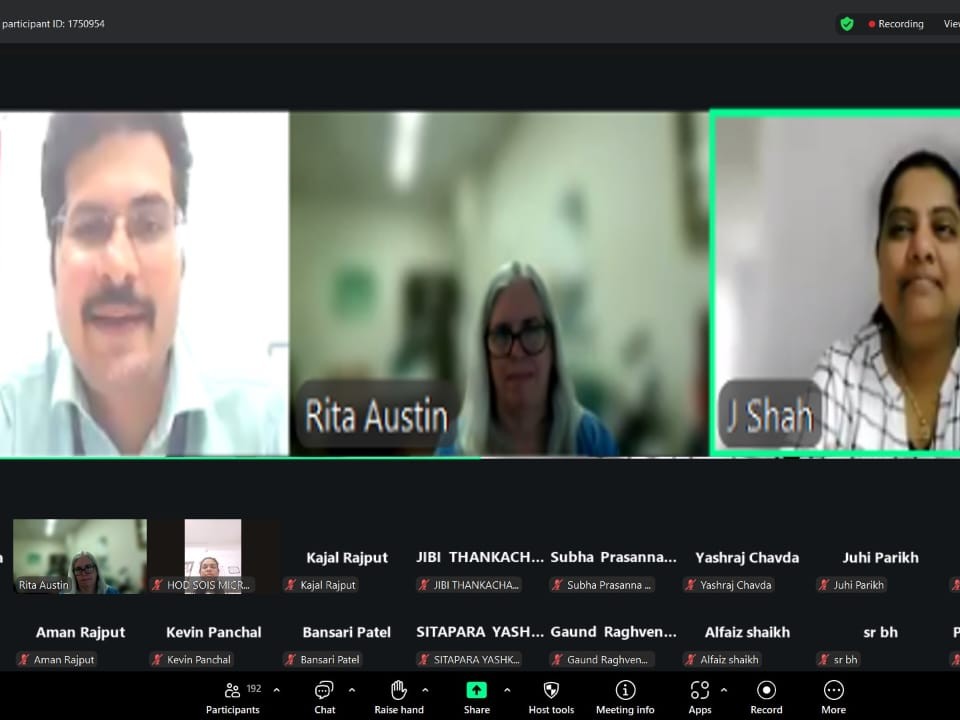This screenshot has height=720, width=960.
Task: Expand the chevron next to Share
Action: [x=507, y=690]
